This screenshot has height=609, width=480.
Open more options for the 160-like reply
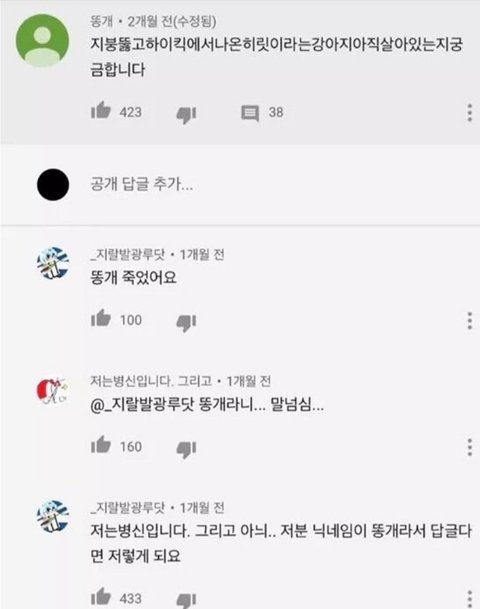470,447
